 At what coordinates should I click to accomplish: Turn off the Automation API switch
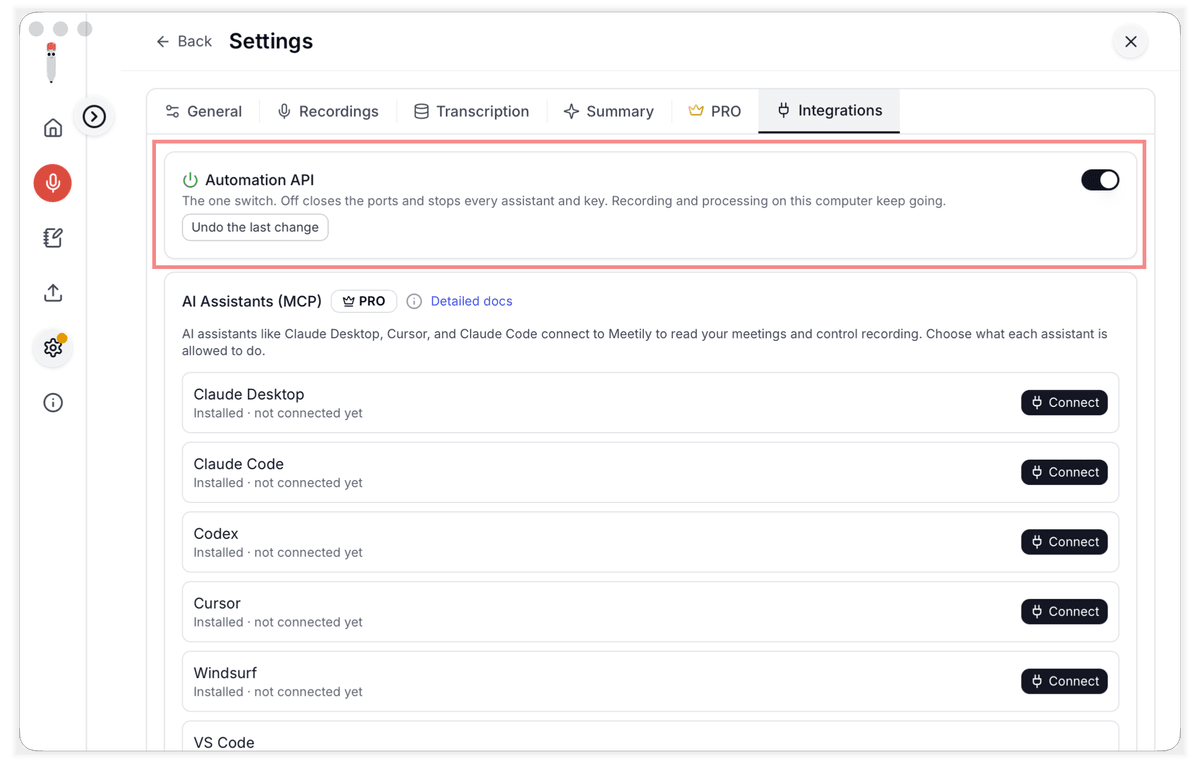(x=1100, y=180)
